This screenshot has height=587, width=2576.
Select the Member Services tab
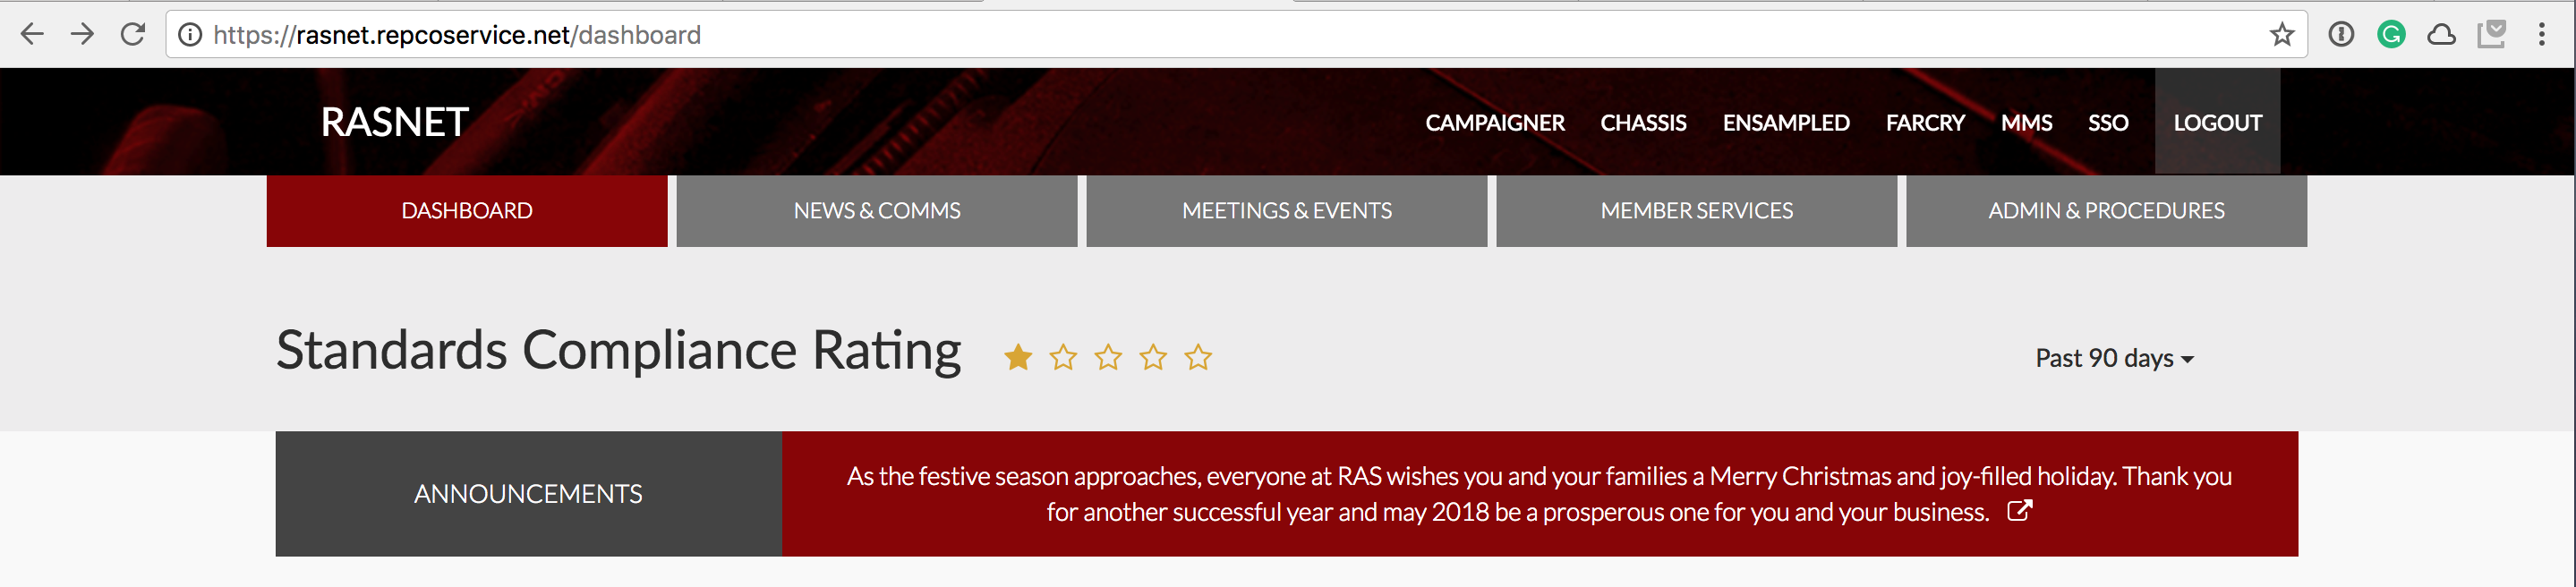1696,211
